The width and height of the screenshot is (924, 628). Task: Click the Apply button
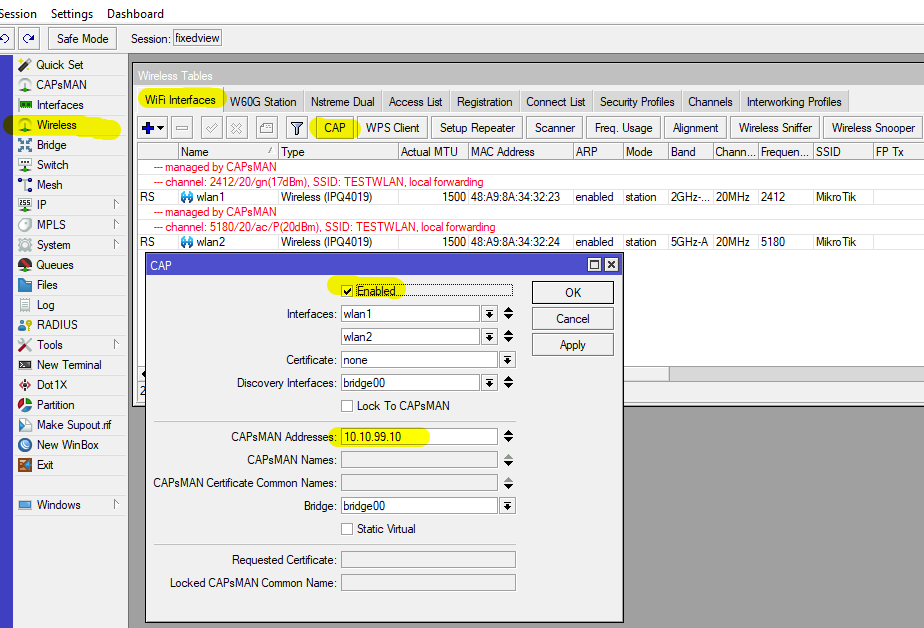click(x=572, y=345)
